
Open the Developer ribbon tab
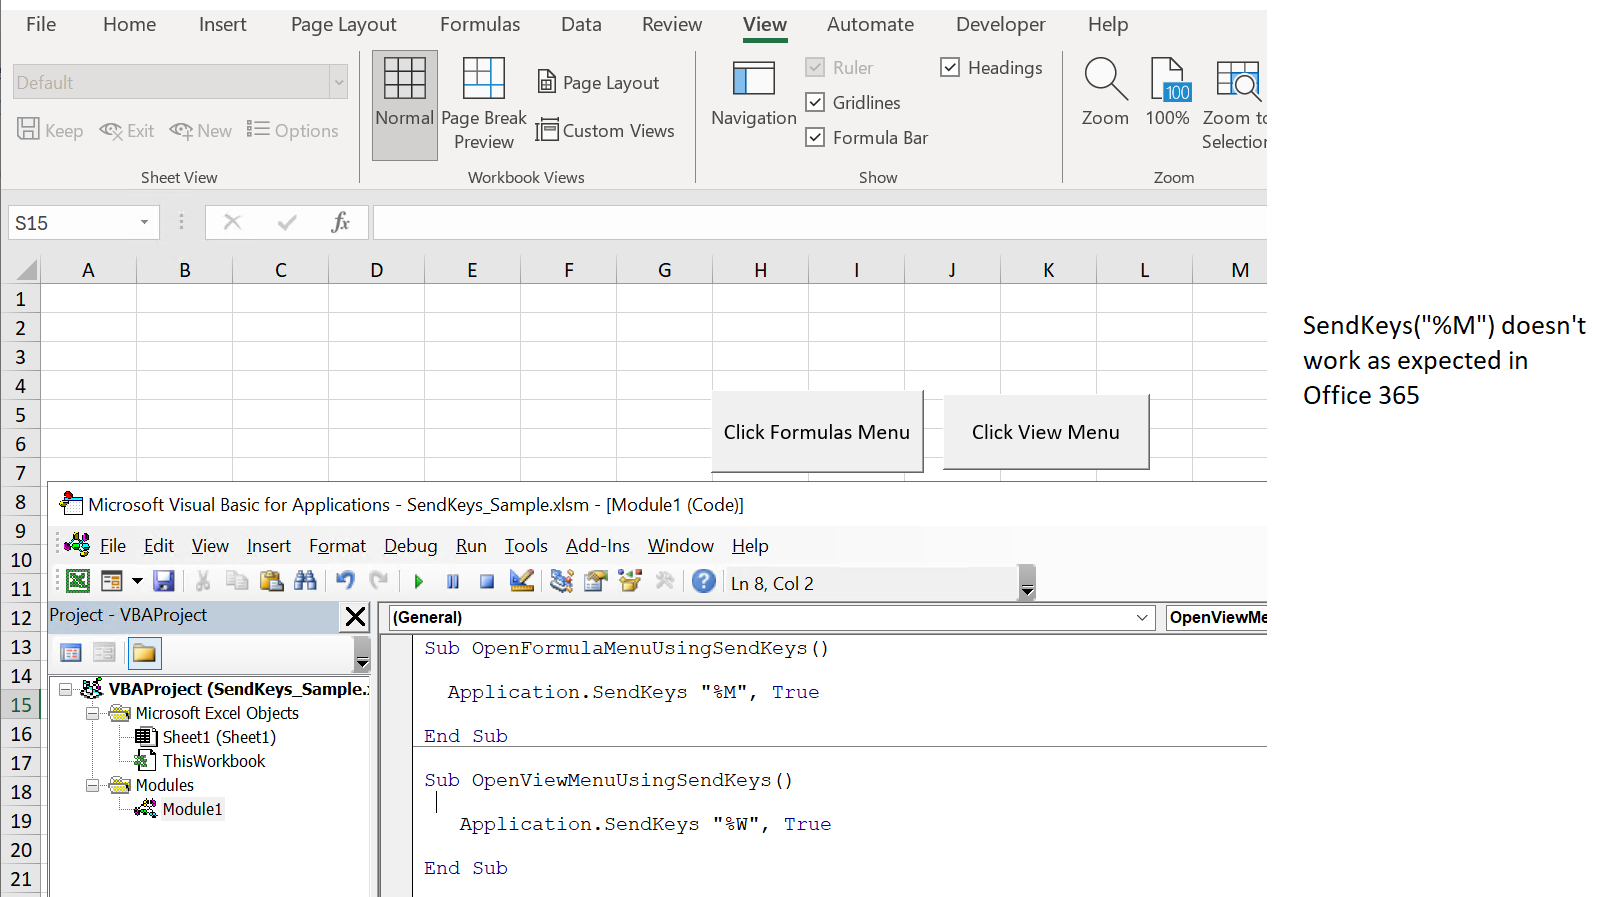(1001, 24)
